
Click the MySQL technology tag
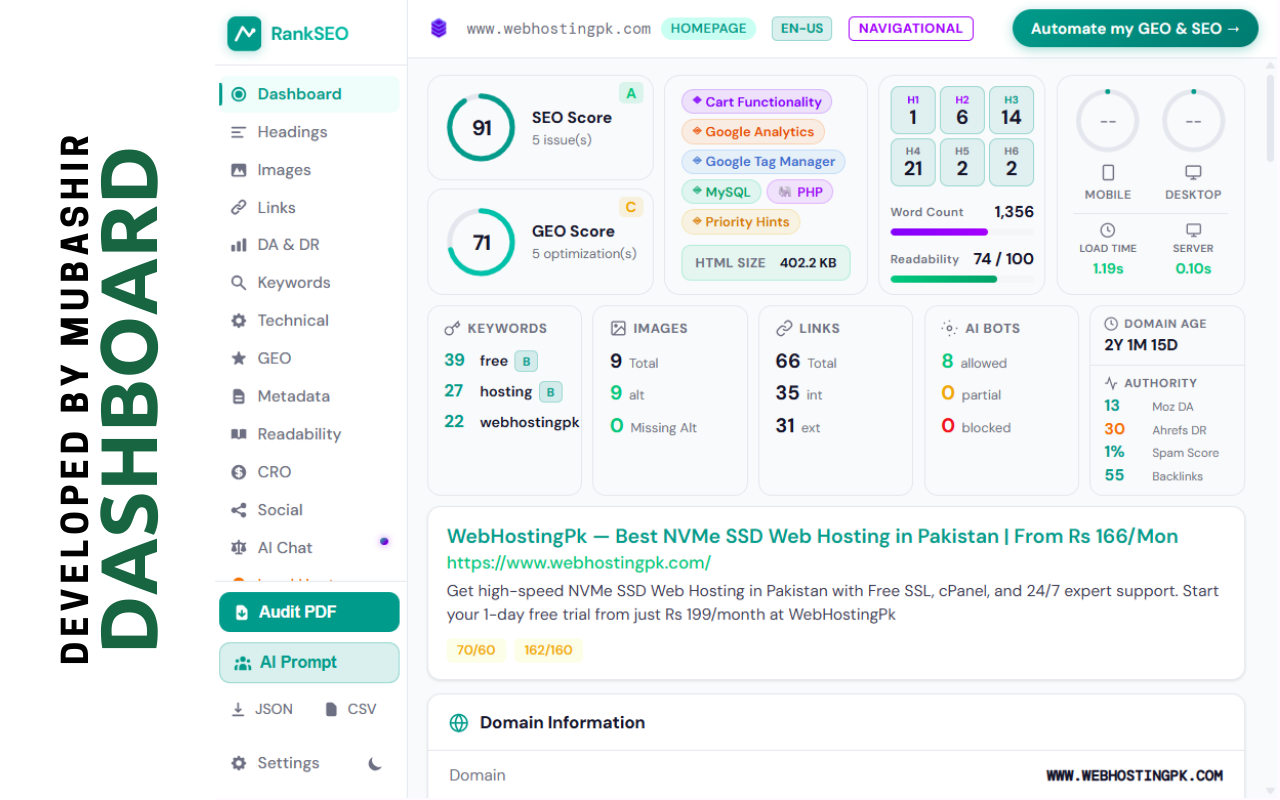pos(721,192)
